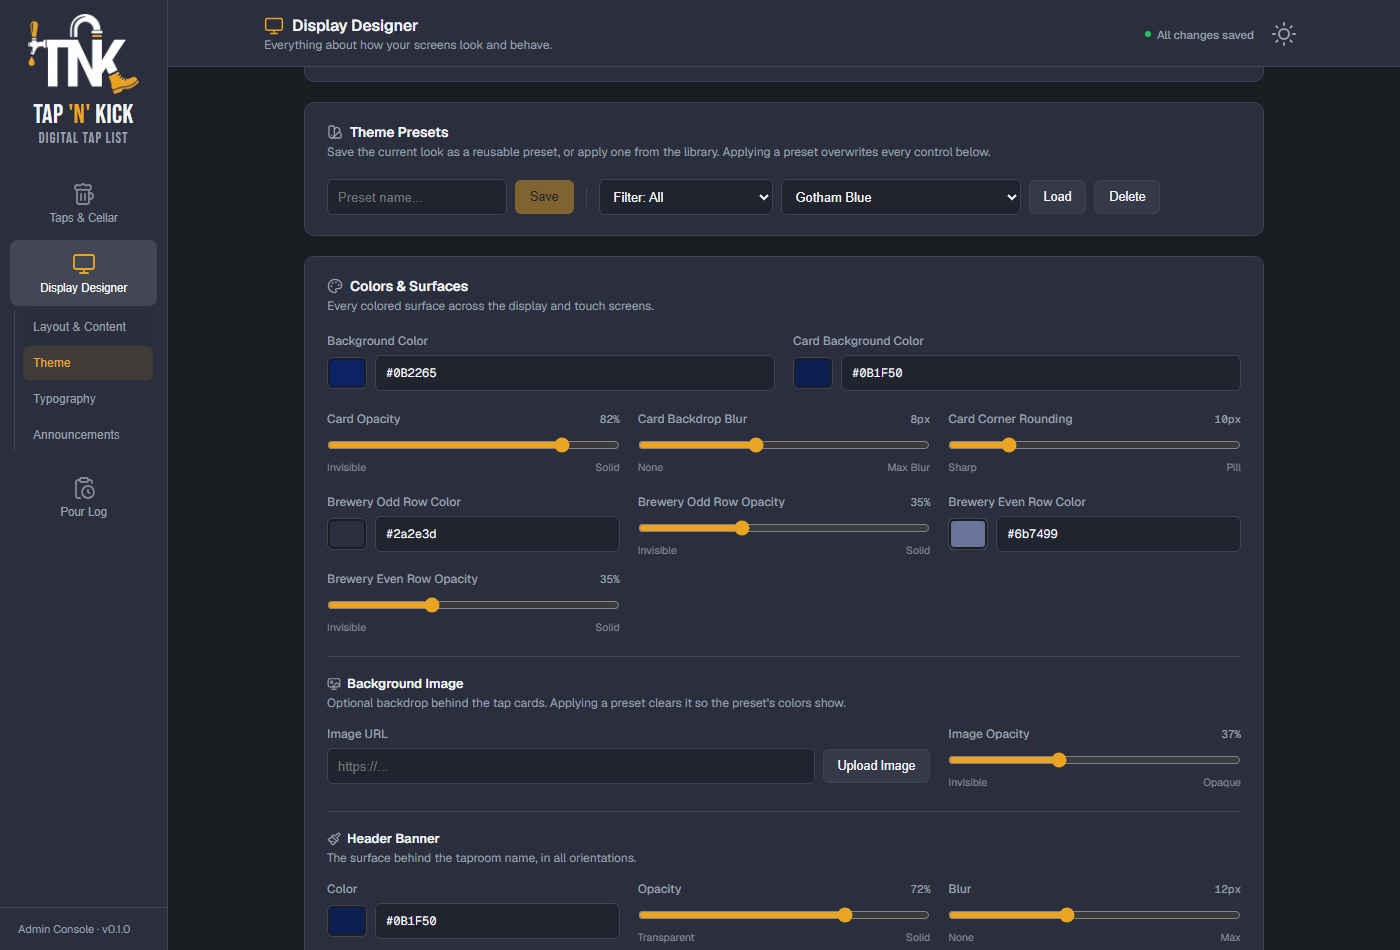Click the Card Background hex field #0B1F50
This screenshot has height=950, width=1400.
point(1041,373)
